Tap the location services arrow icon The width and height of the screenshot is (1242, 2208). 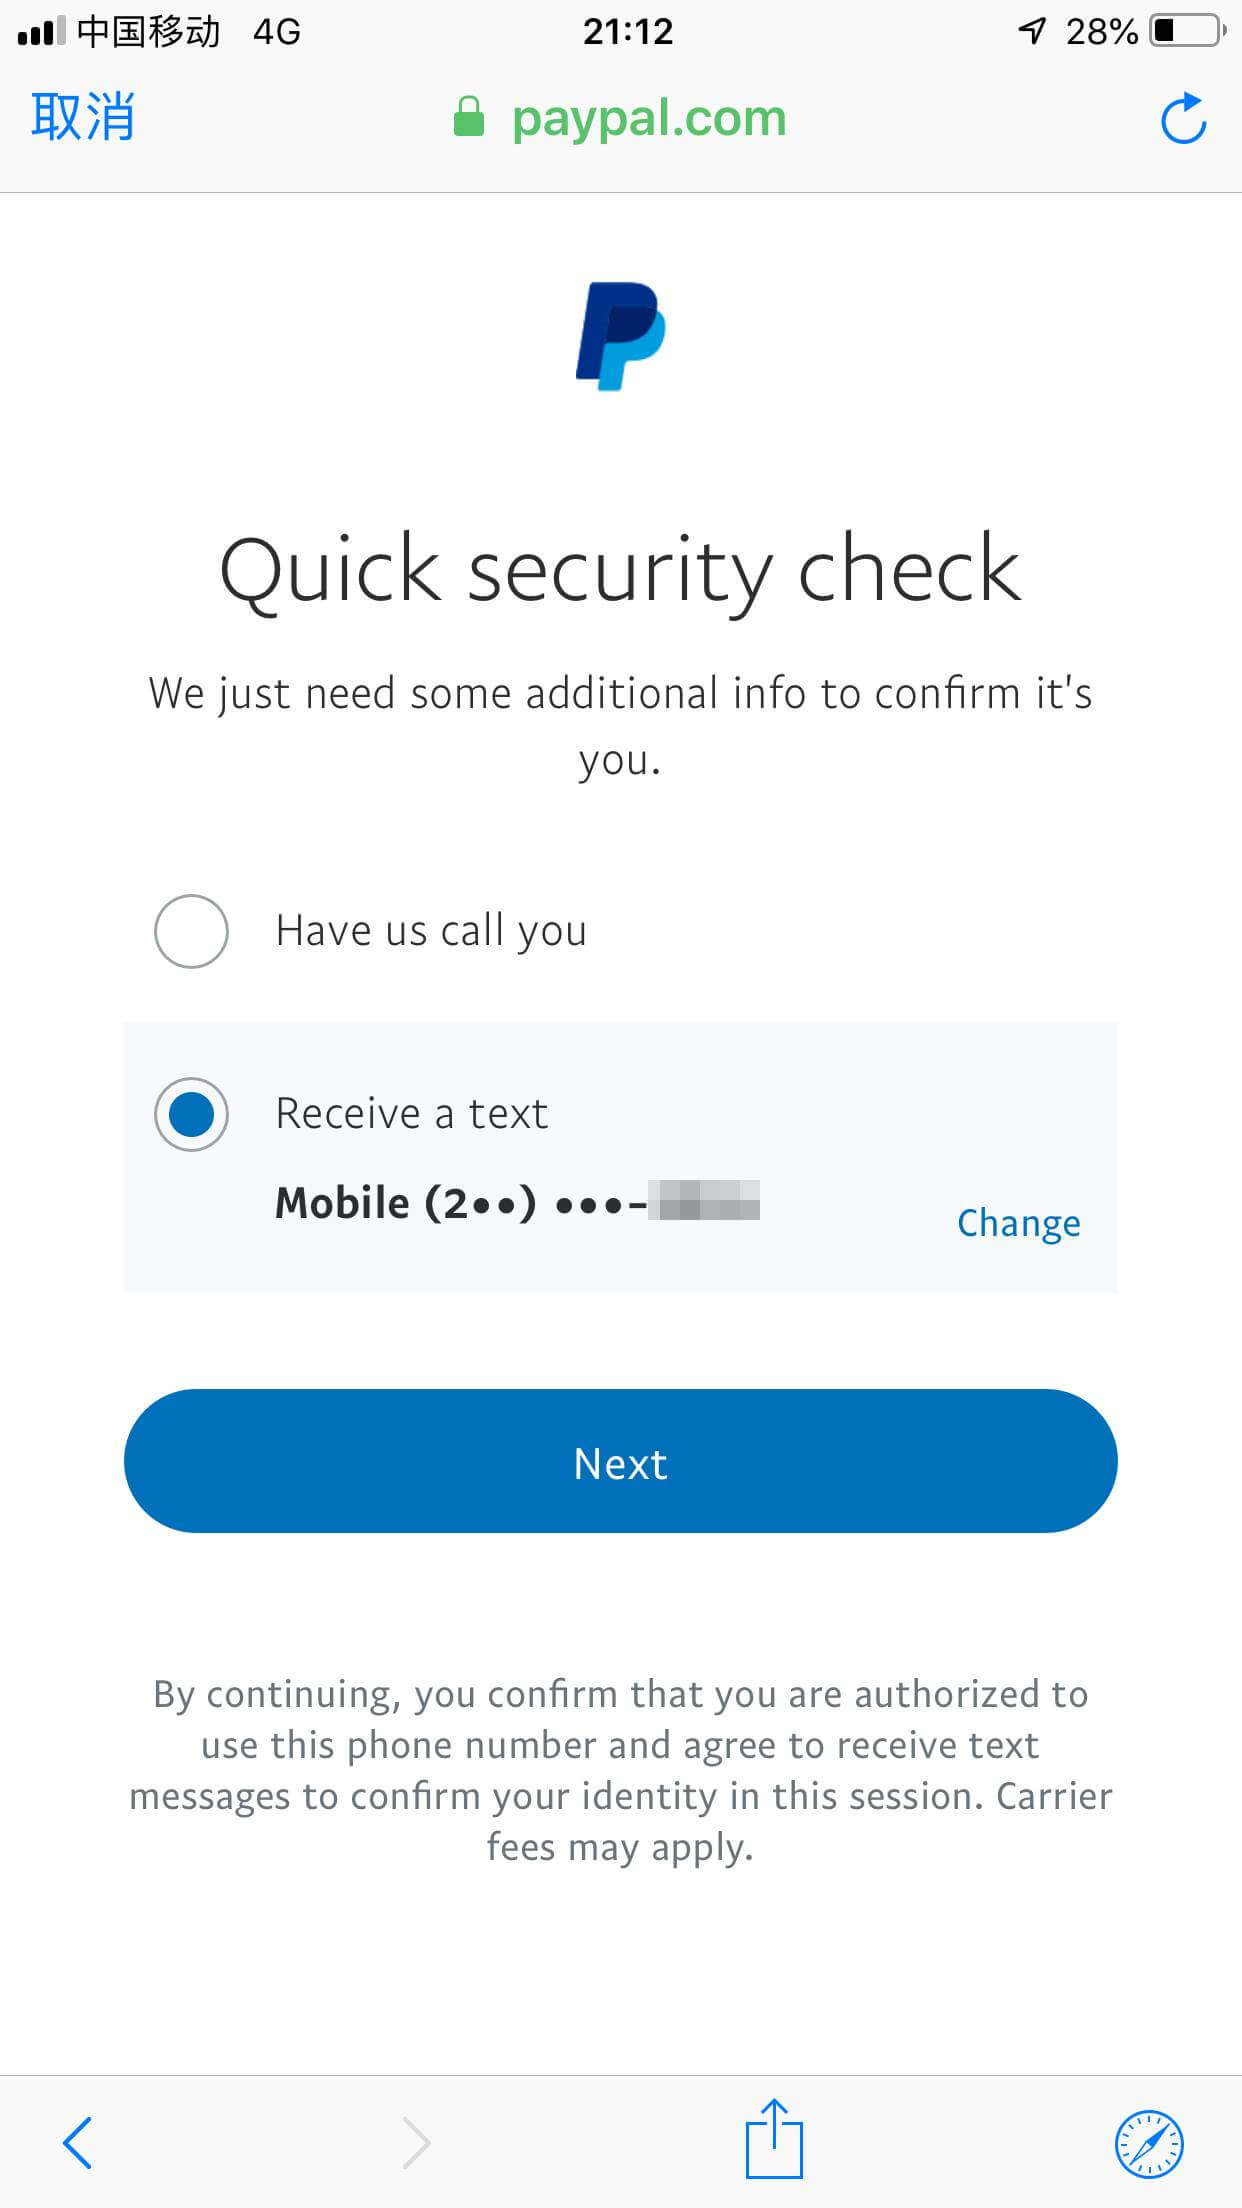[1032, 31]
